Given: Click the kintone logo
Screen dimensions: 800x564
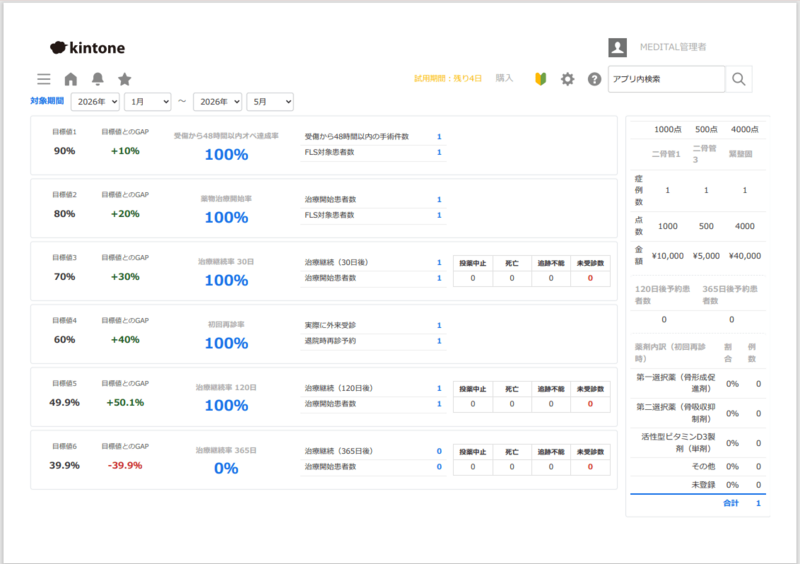Looking at the screenshot, I should (x=87, y=47).
